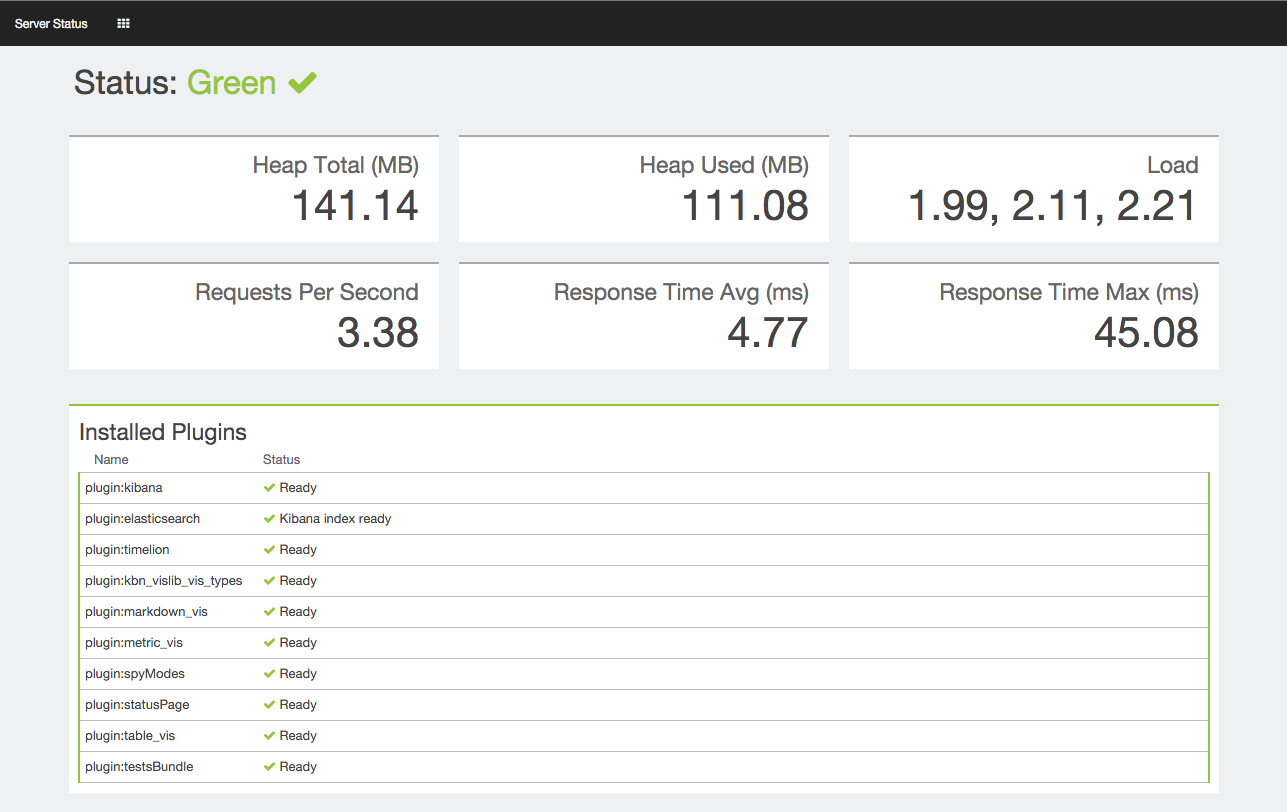Click the checkmark icon for plugin:testsBundle

(269, 767)
